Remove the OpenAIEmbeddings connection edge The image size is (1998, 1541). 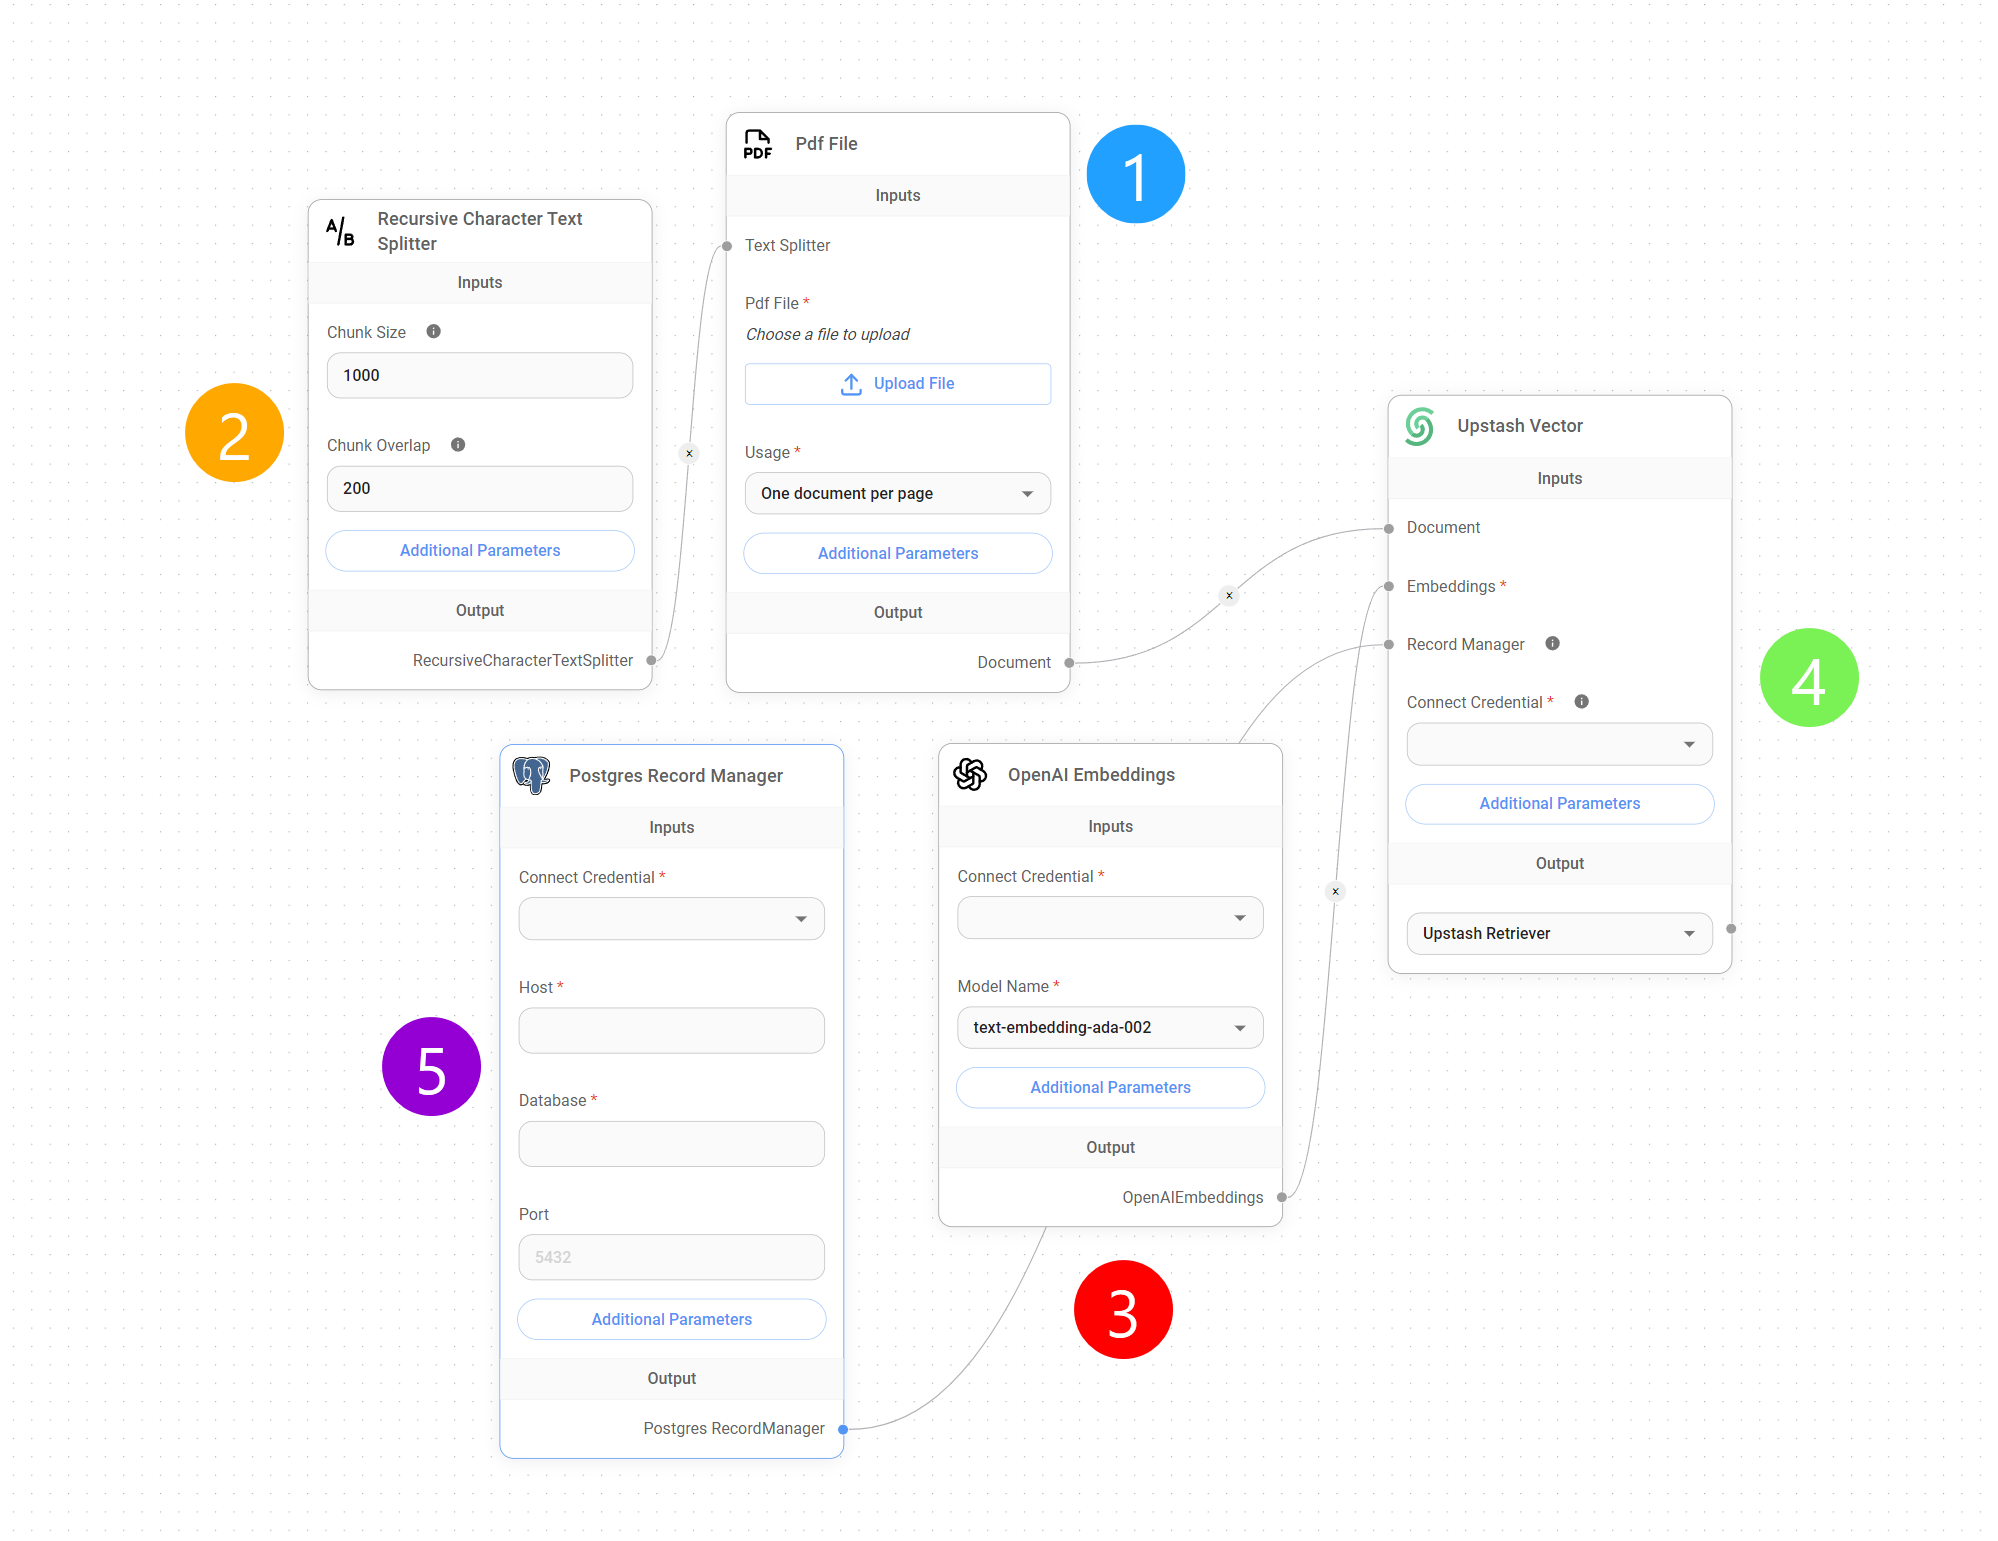pos(1335,892)
